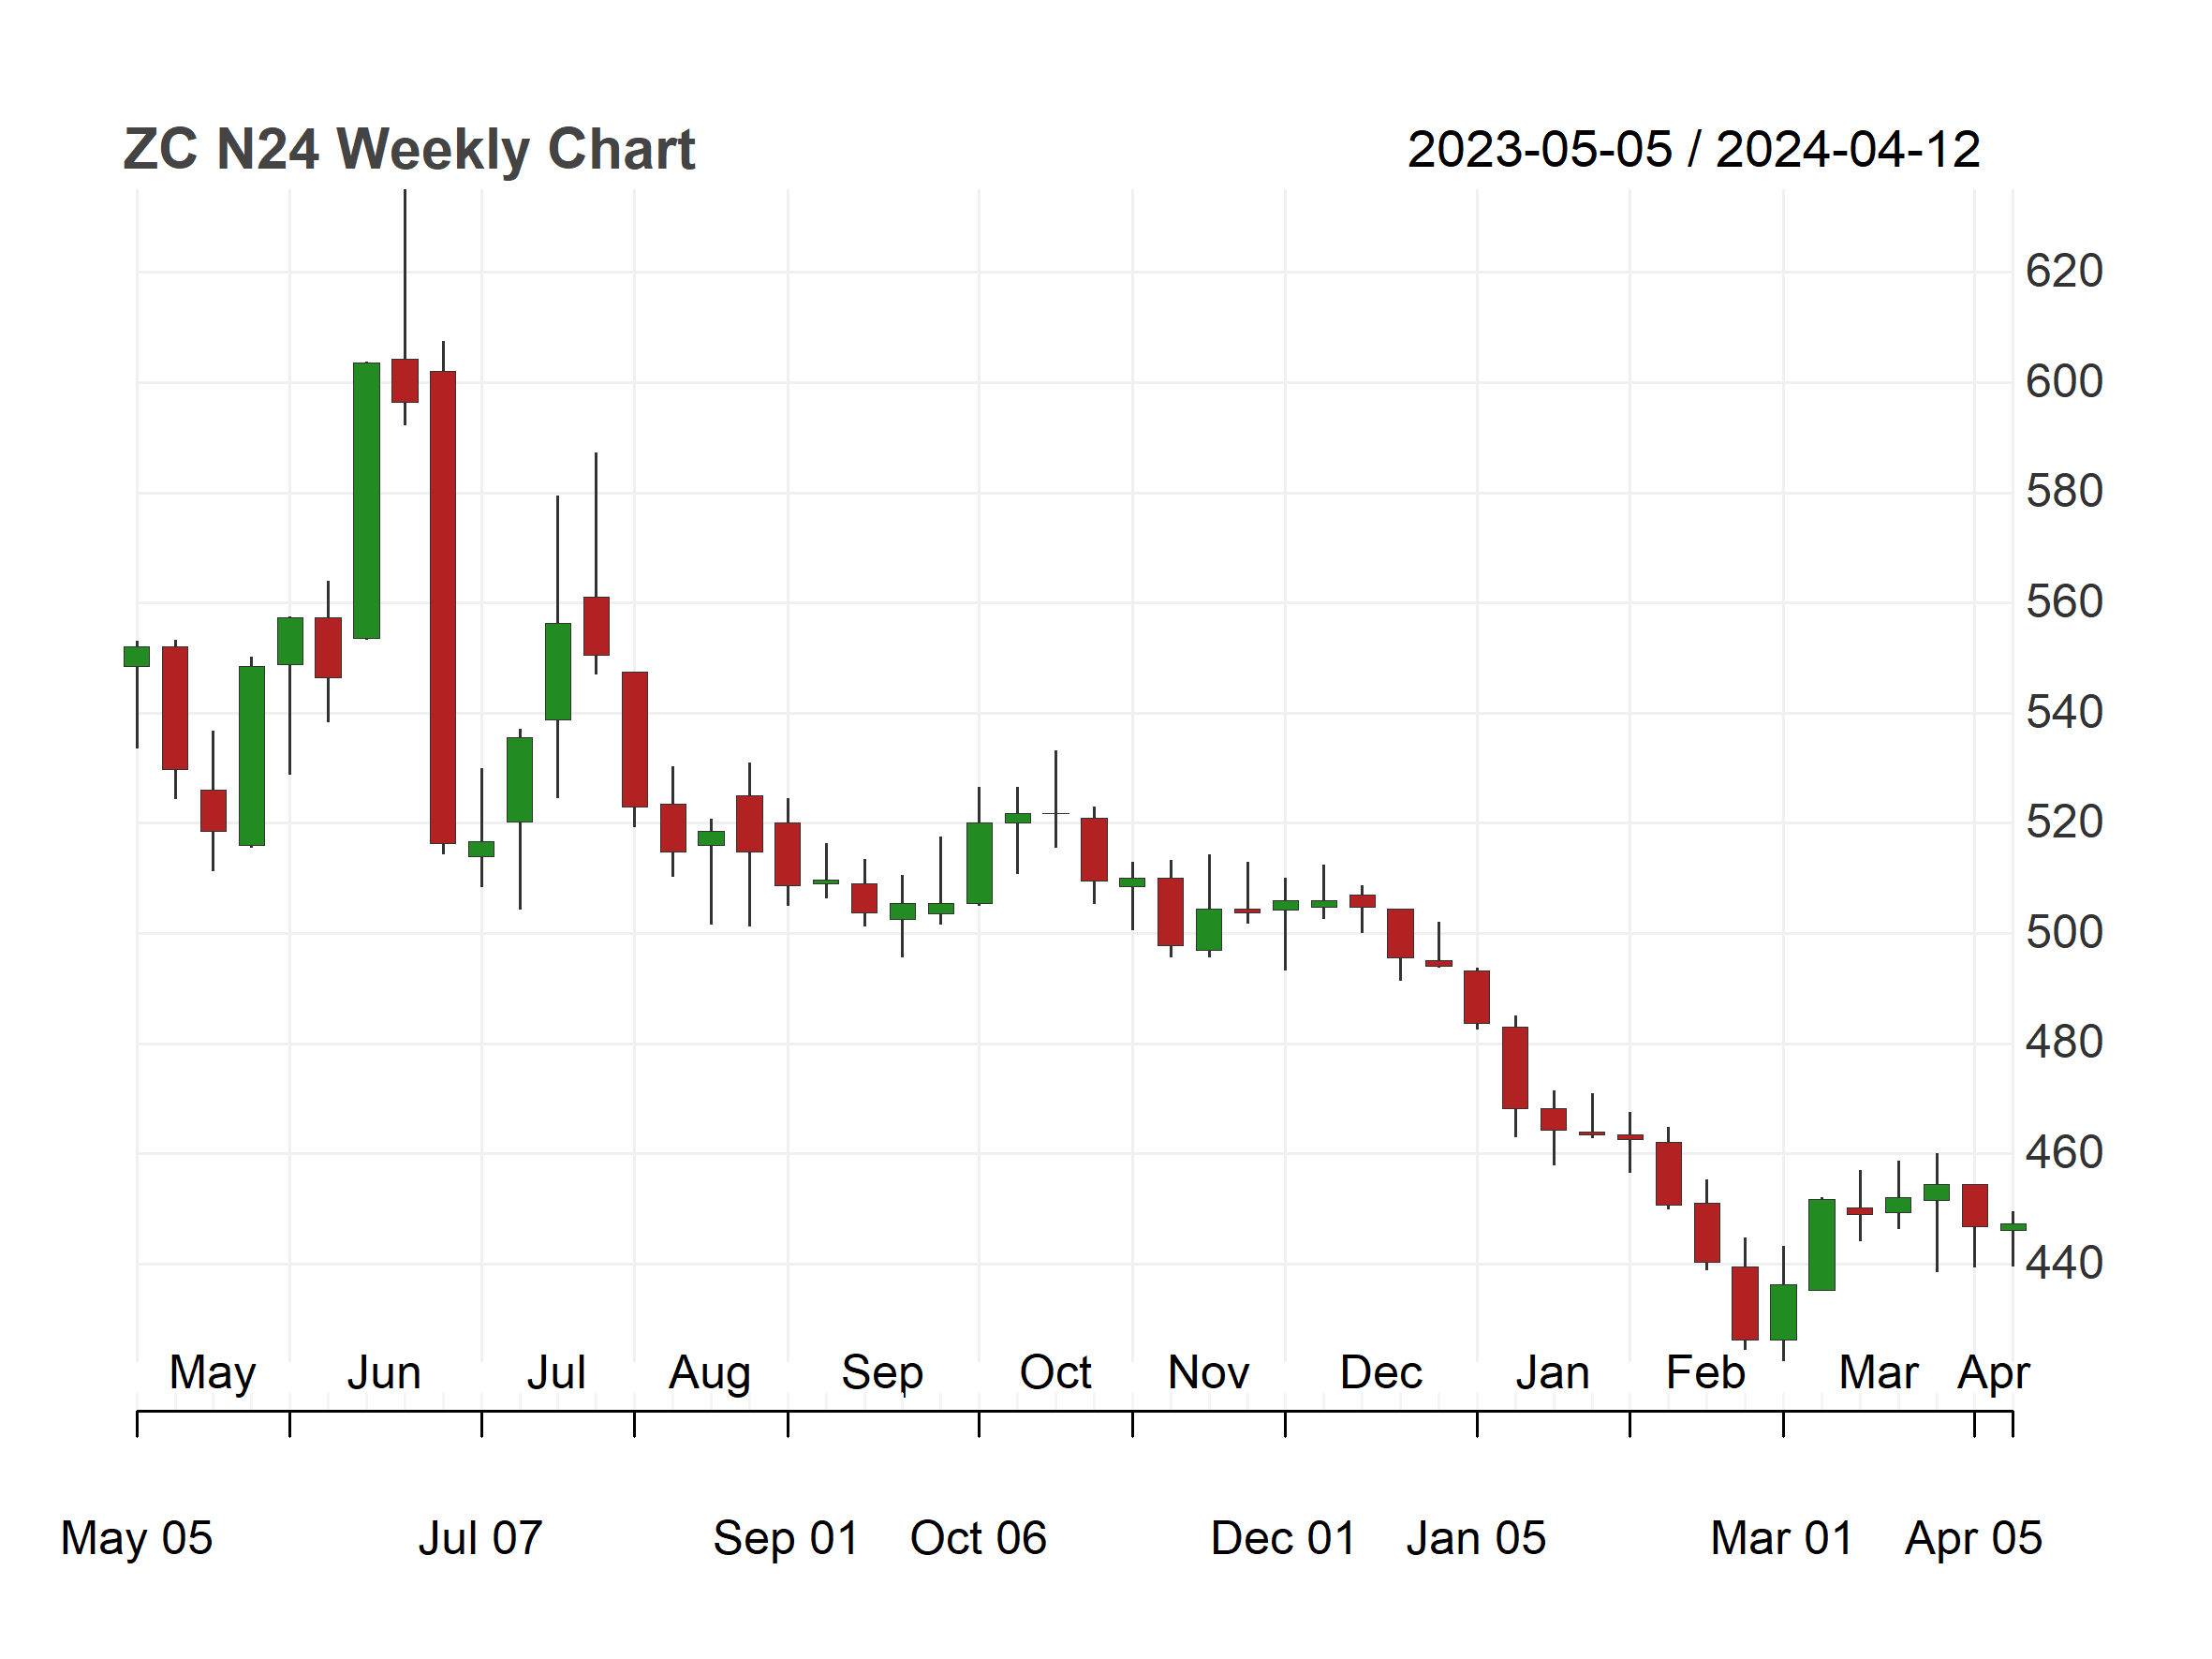Click the ZC N24 Weekly Chart title
Screen dimensions: 2212x1659
(408, 150)
